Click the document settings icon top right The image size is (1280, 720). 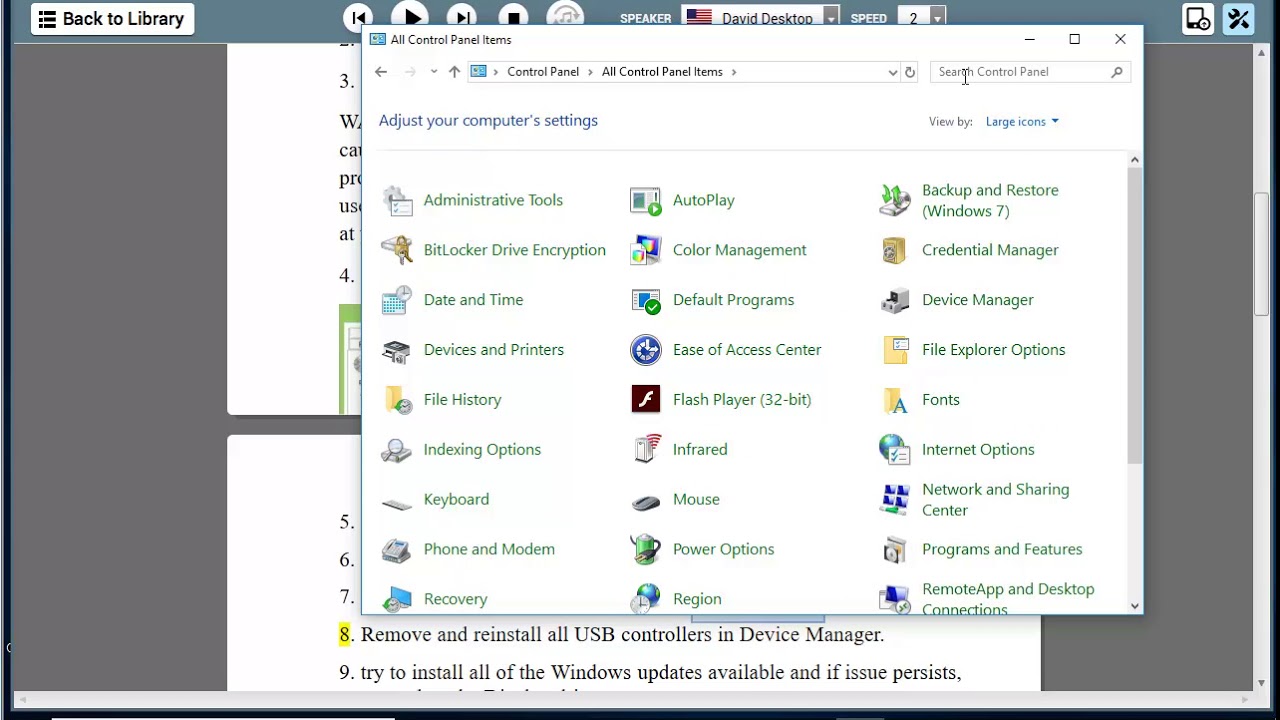tap(1197, 19)
